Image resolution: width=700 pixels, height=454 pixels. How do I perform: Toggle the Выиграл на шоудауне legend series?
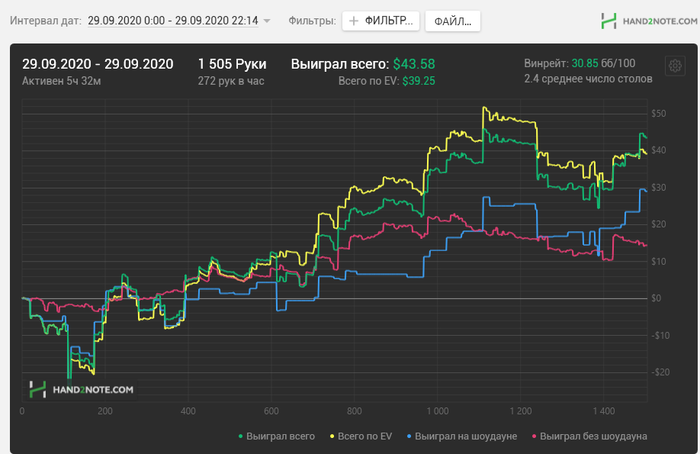(462, 436)
